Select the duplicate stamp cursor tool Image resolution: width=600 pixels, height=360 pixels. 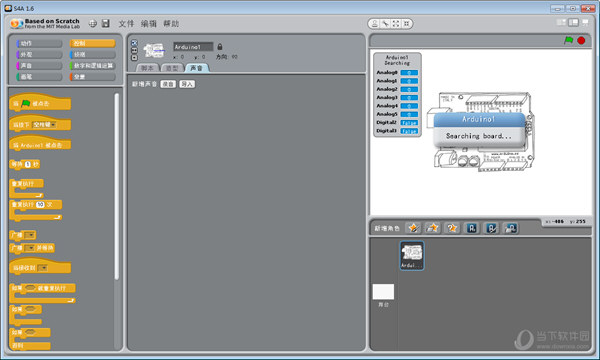(x=375, y=24)
